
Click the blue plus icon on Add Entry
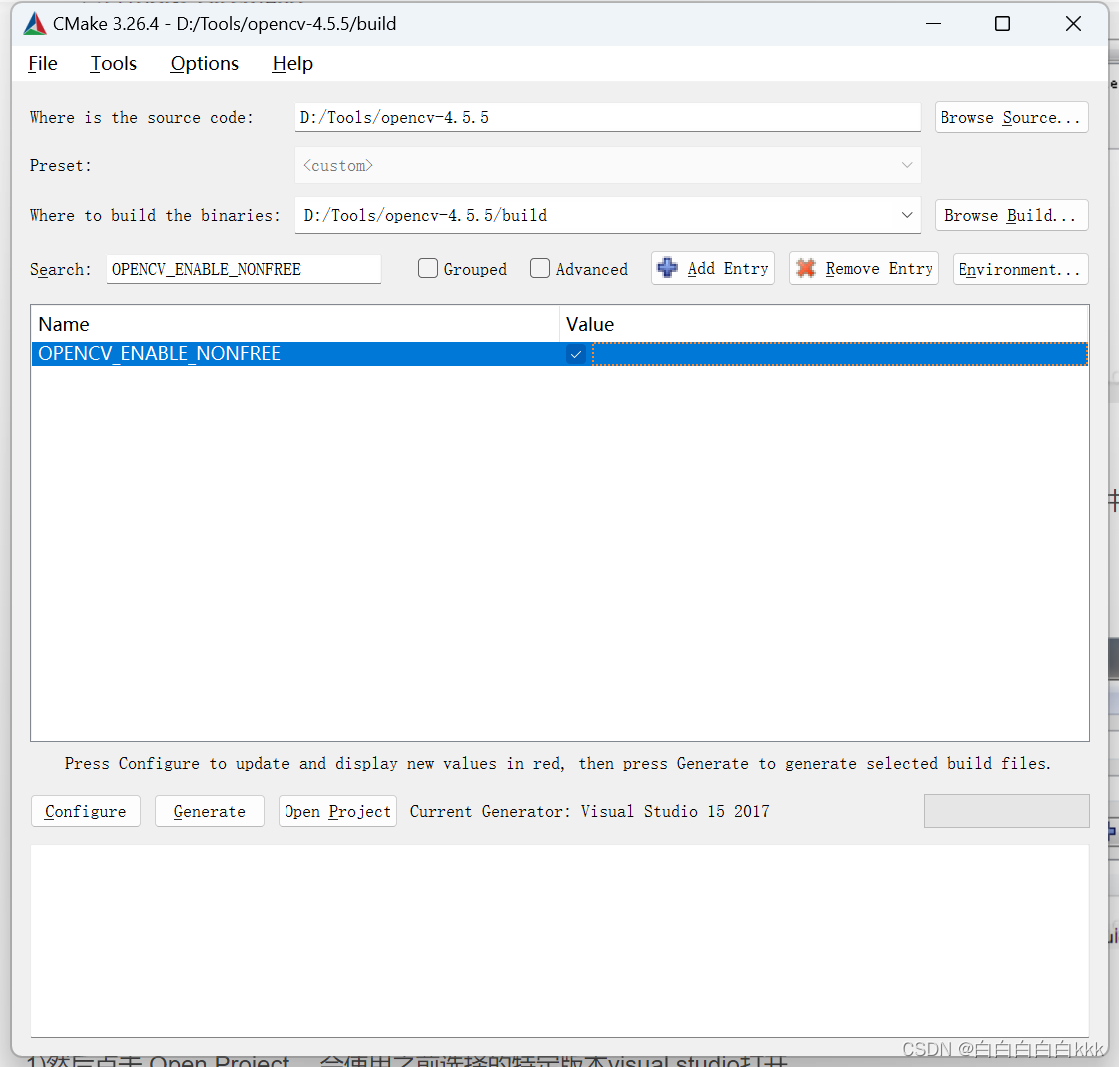click(x=667, y=268)
